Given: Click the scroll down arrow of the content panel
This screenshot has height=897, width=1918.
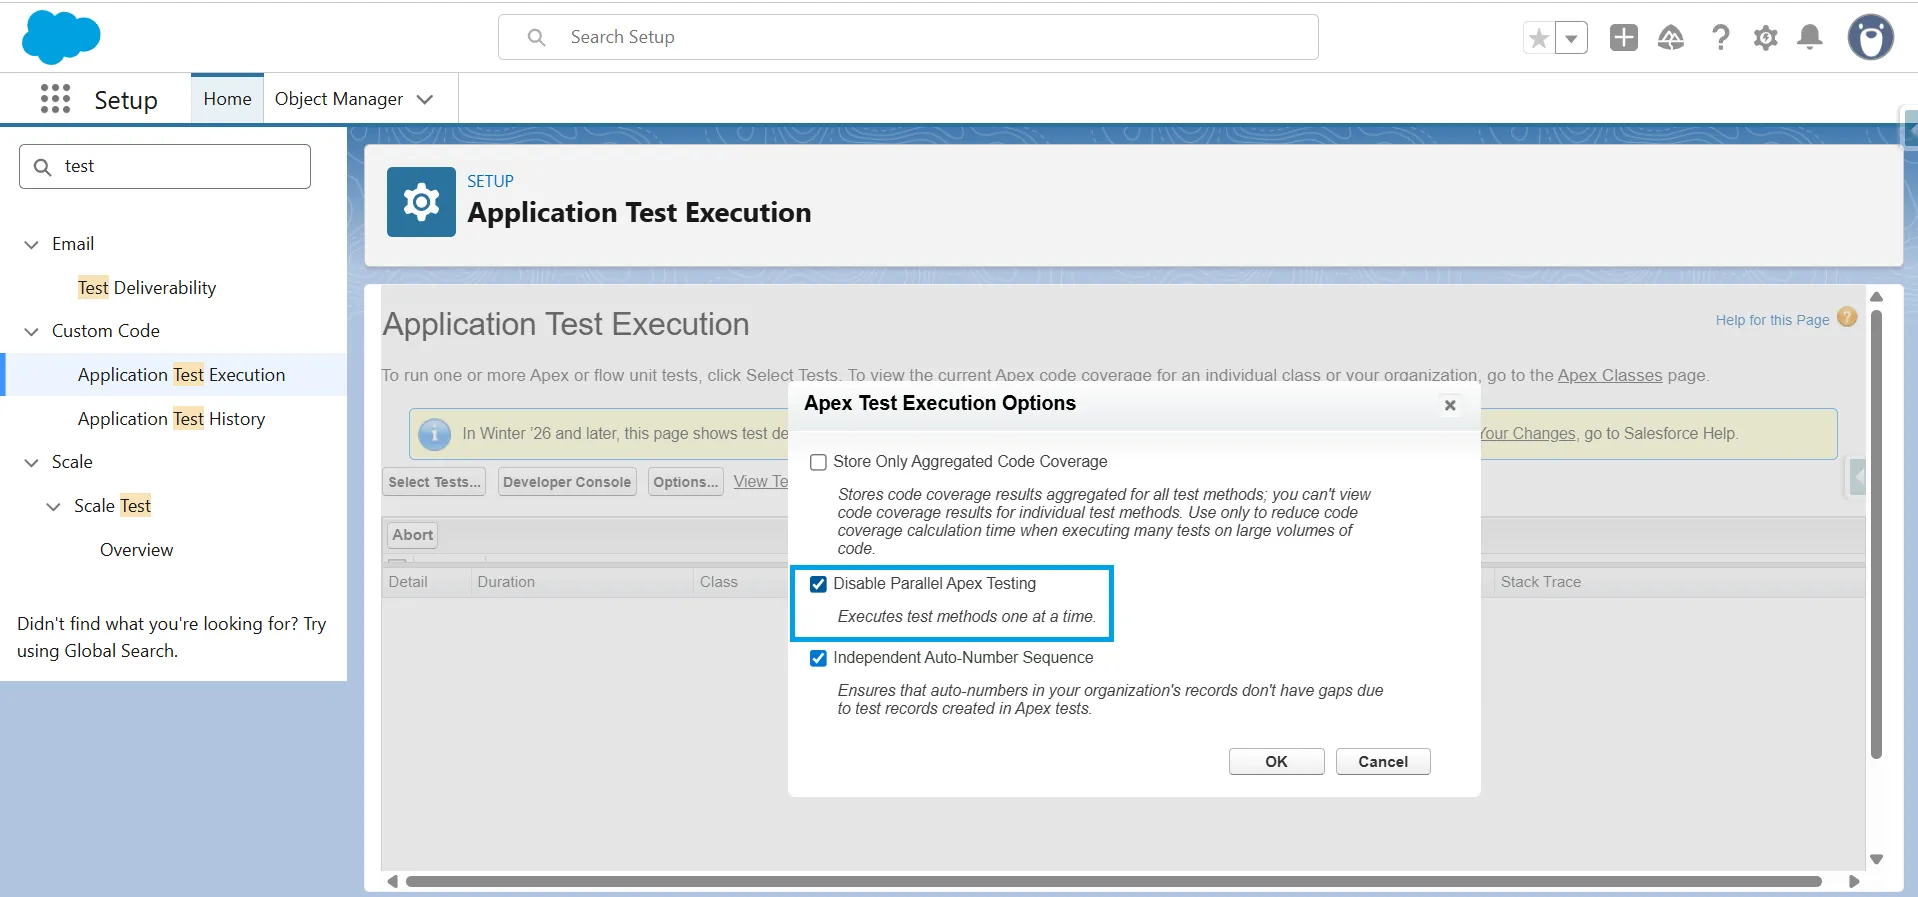Looking at the screenshot, I should click(x=1877, y=859).
